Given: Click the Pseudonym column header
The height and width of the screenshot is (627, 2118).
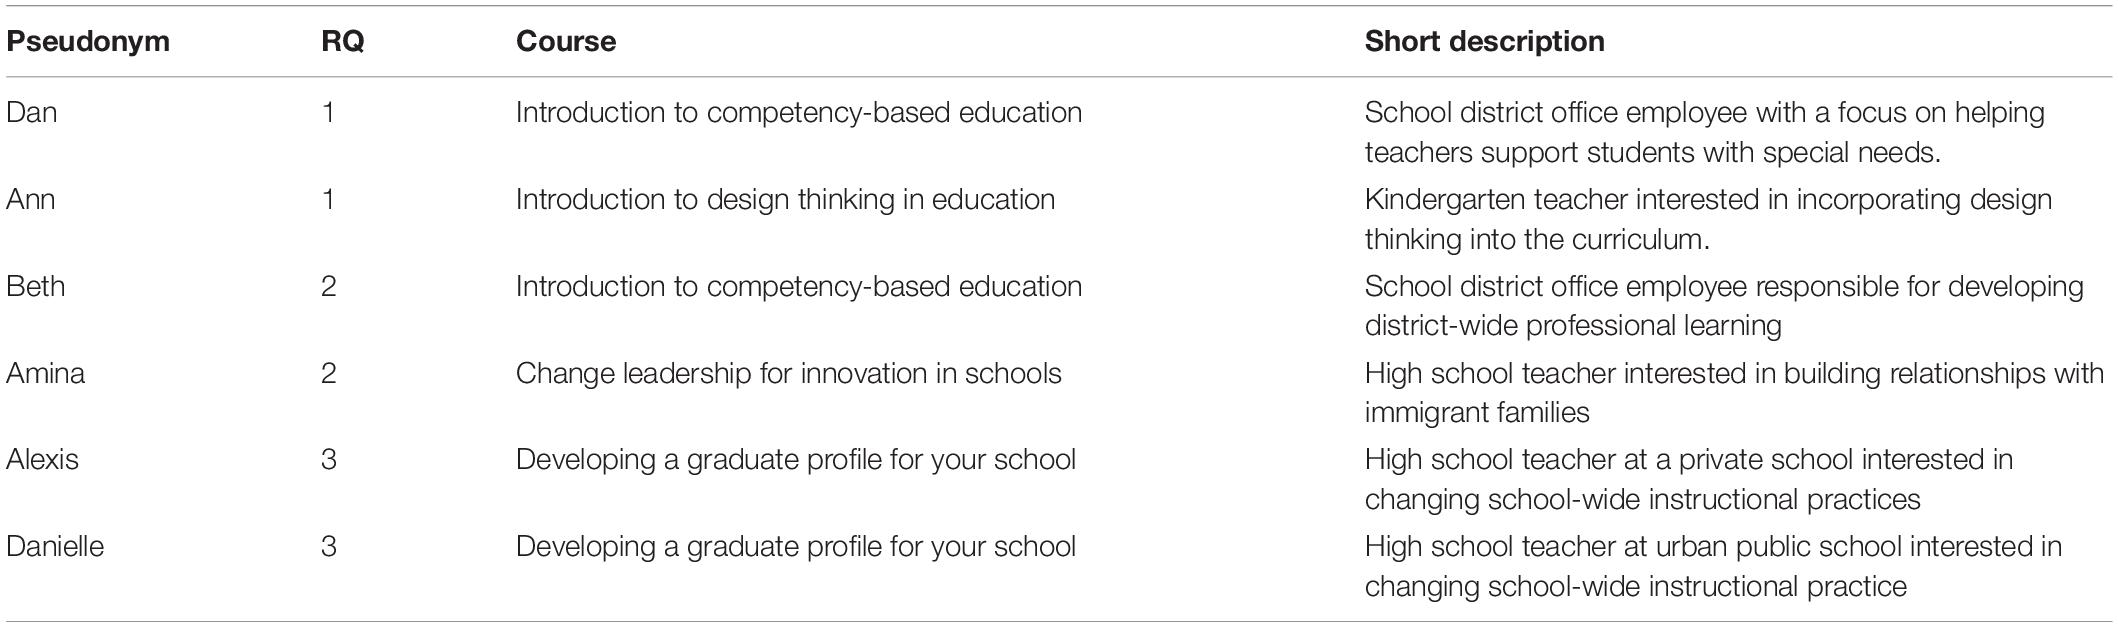Looking at the screenshot, I should [x=88, y=41].
